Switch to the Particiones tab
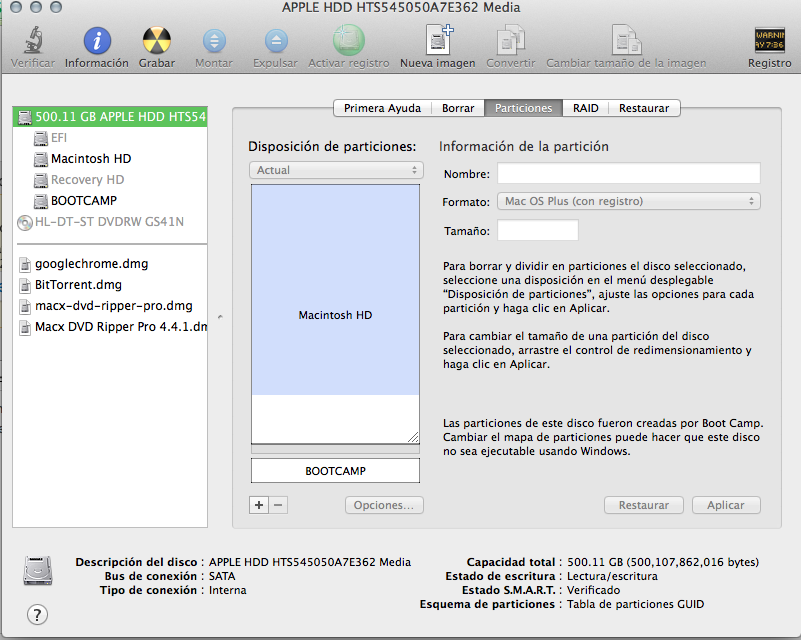Image resolution: width=801 pixels, height=640 pixels. coord(523,108)
